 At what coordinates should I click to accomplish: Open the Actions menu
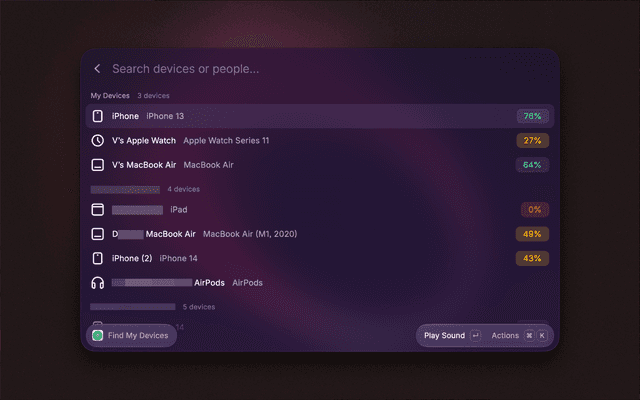coord(519,336)
